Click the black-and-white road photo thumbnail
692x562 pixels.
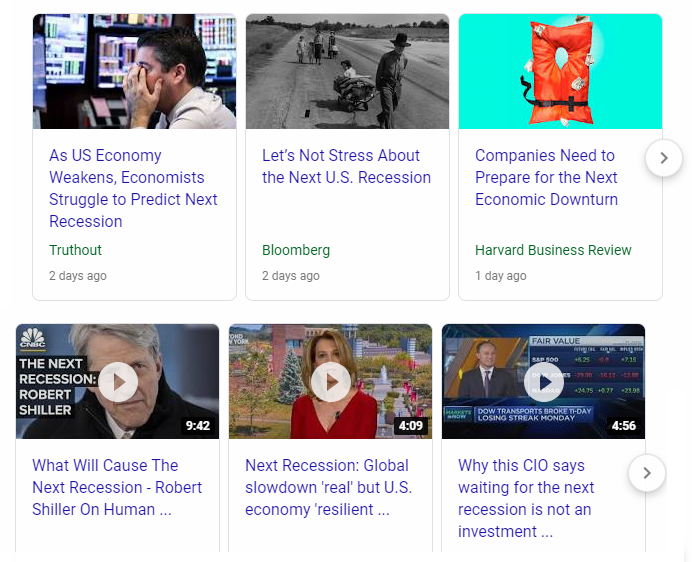(347, 72)
